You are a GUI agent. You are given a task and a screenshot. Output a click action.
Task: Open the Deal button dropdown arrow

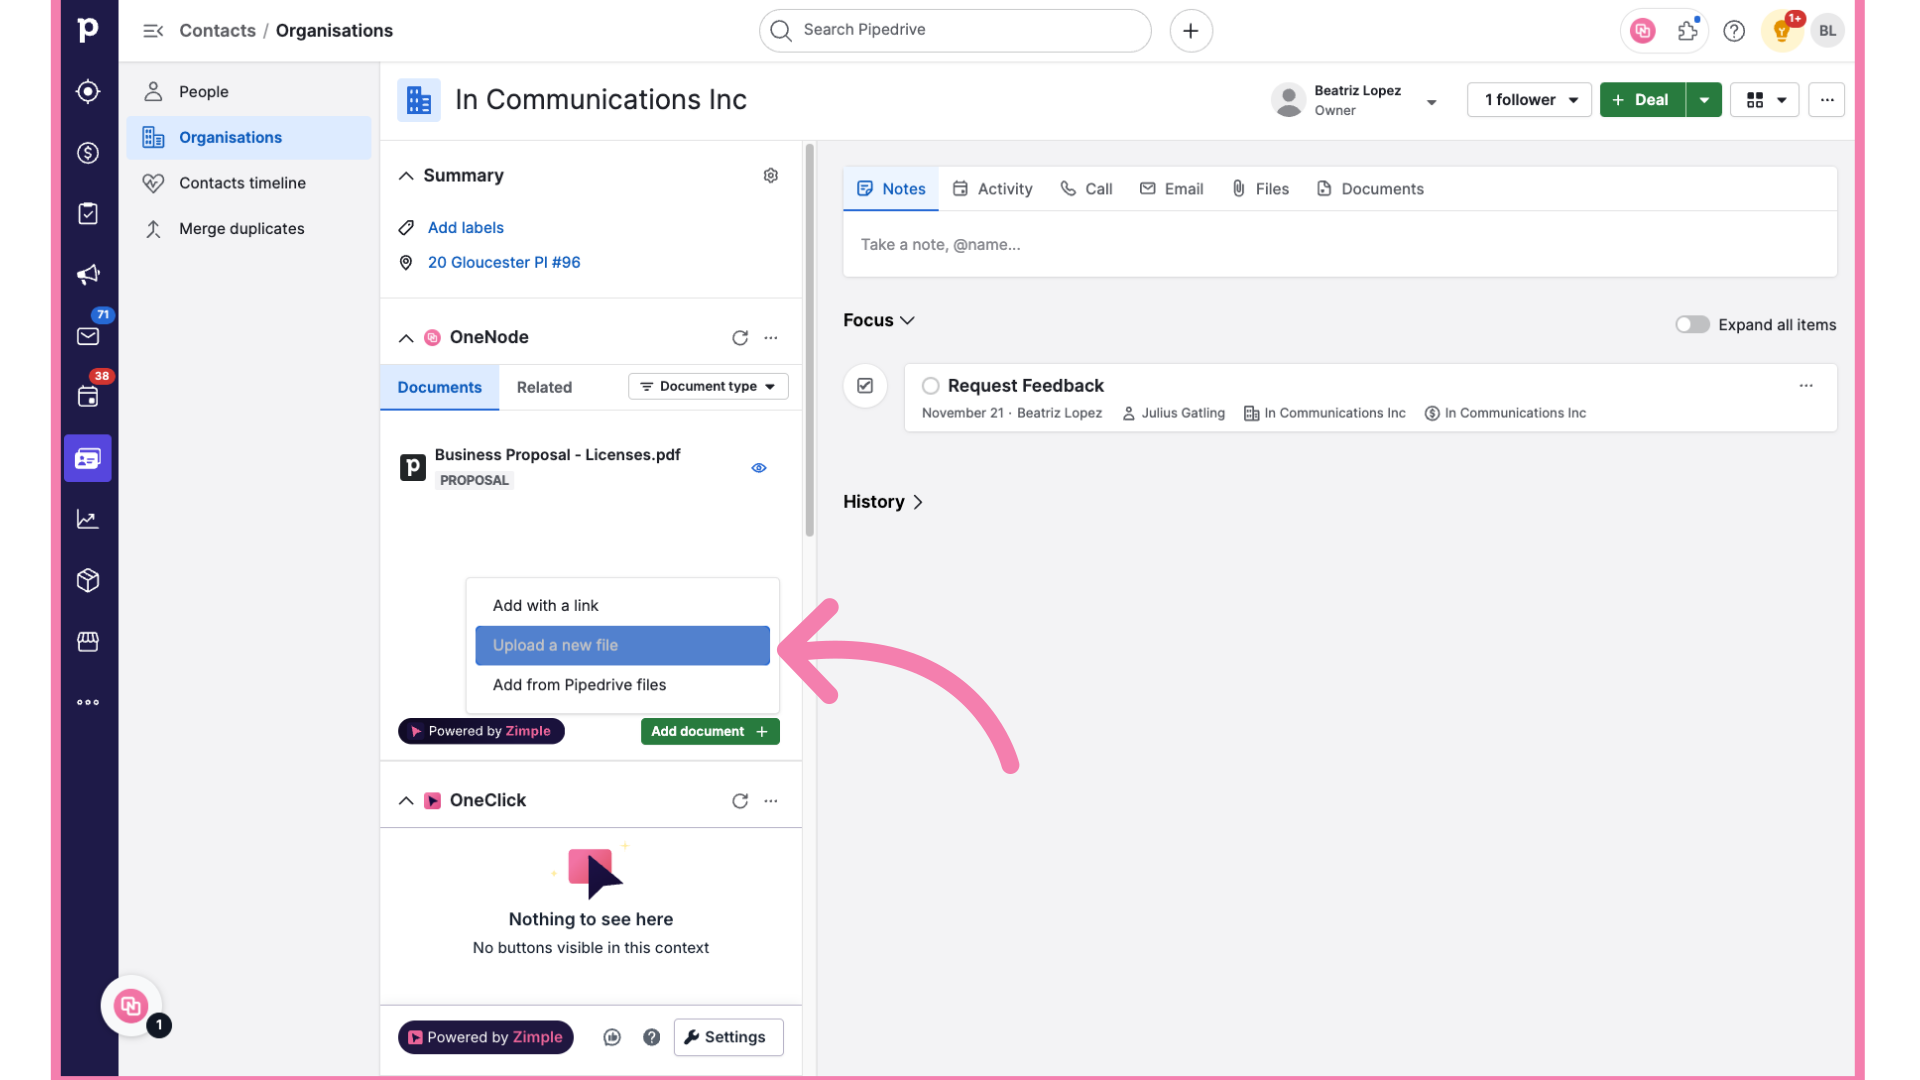(x=1704, y=100)
